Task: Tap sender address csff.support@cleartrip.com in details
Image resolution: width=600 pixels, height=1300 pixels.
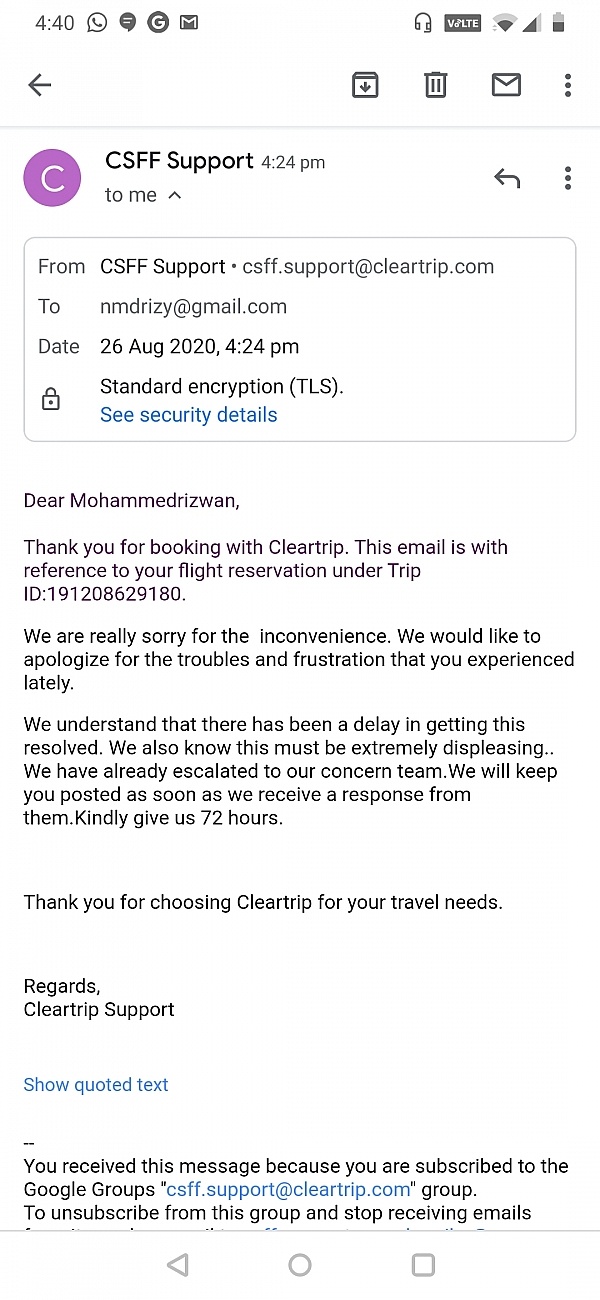Action: (x=368, y=267)
